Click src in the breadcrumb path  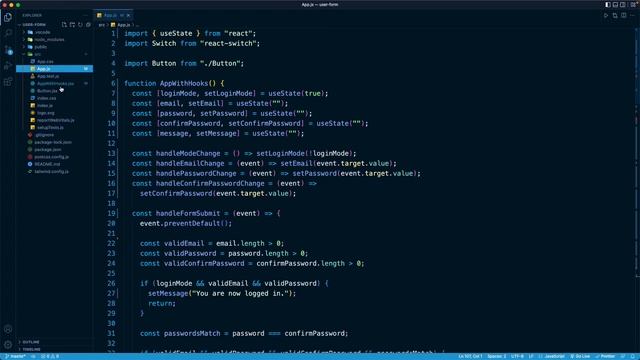coord(101,25)
